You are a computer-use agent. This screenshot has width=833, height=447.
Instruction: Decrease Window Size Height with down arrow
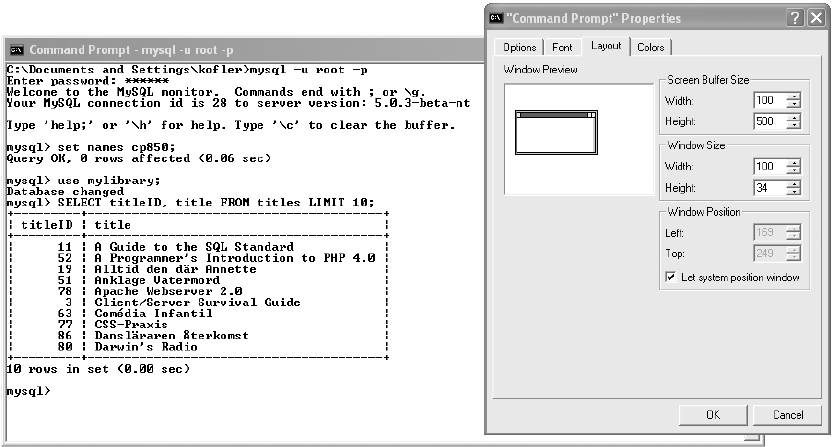[x=794, y=192]
